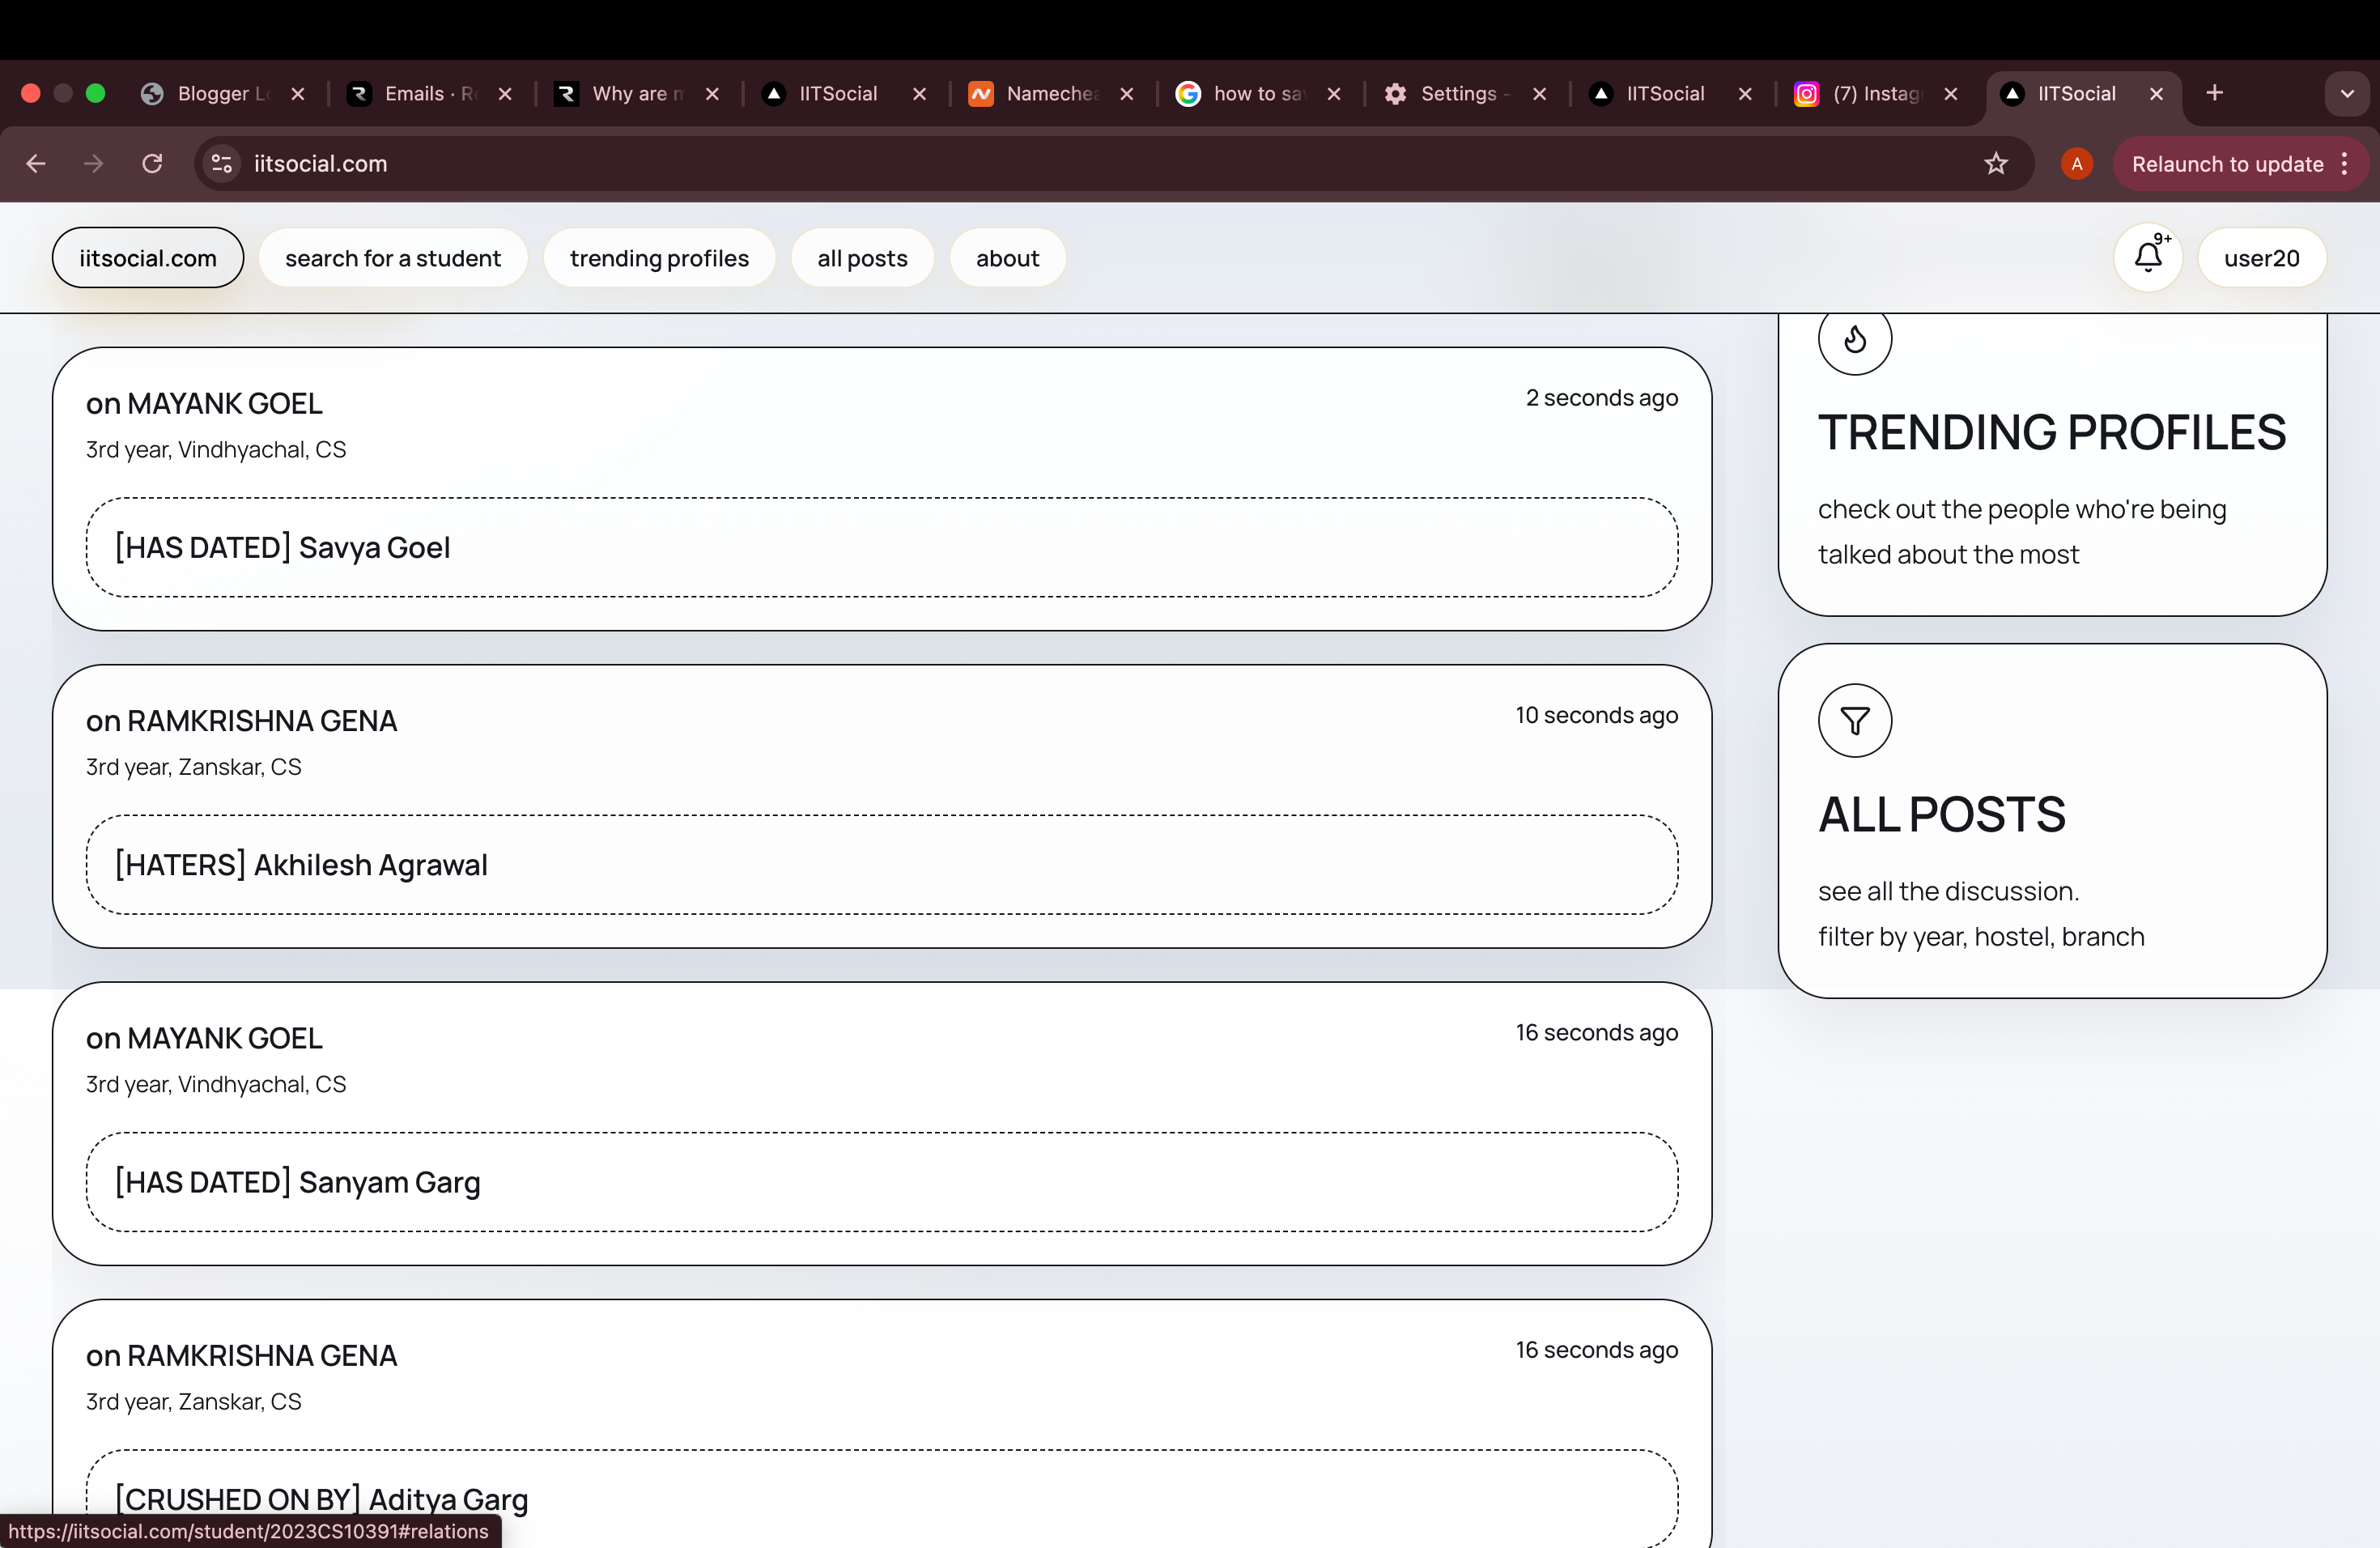Click the Chrome profile avatar icon
Viewport: 2380px width, 1548px height.
click(2076, 164)
